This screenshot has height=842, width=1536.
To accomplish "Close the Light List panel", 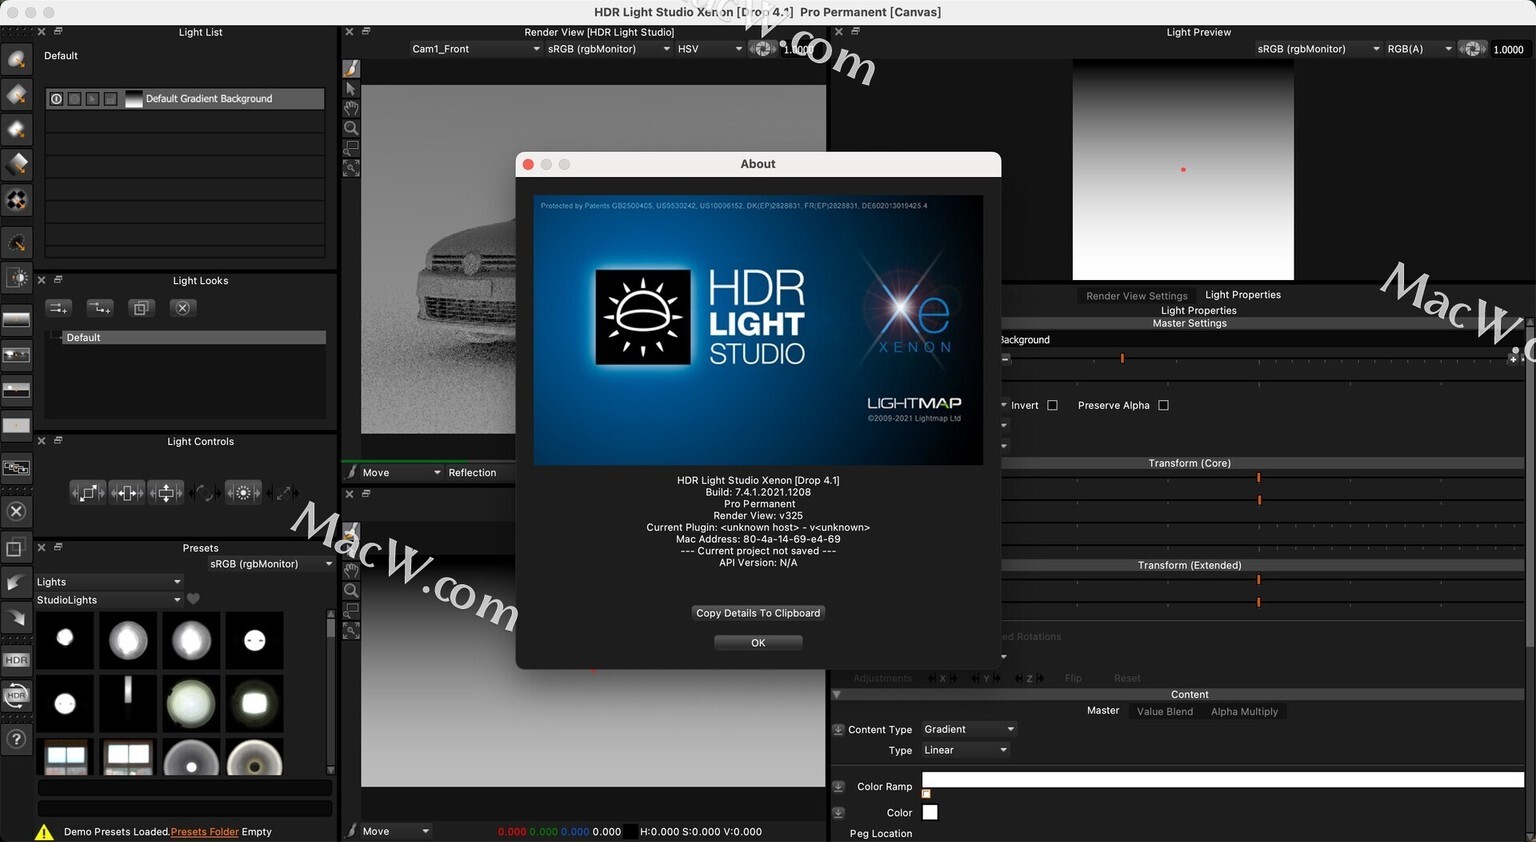I will [x=41, y=32].
